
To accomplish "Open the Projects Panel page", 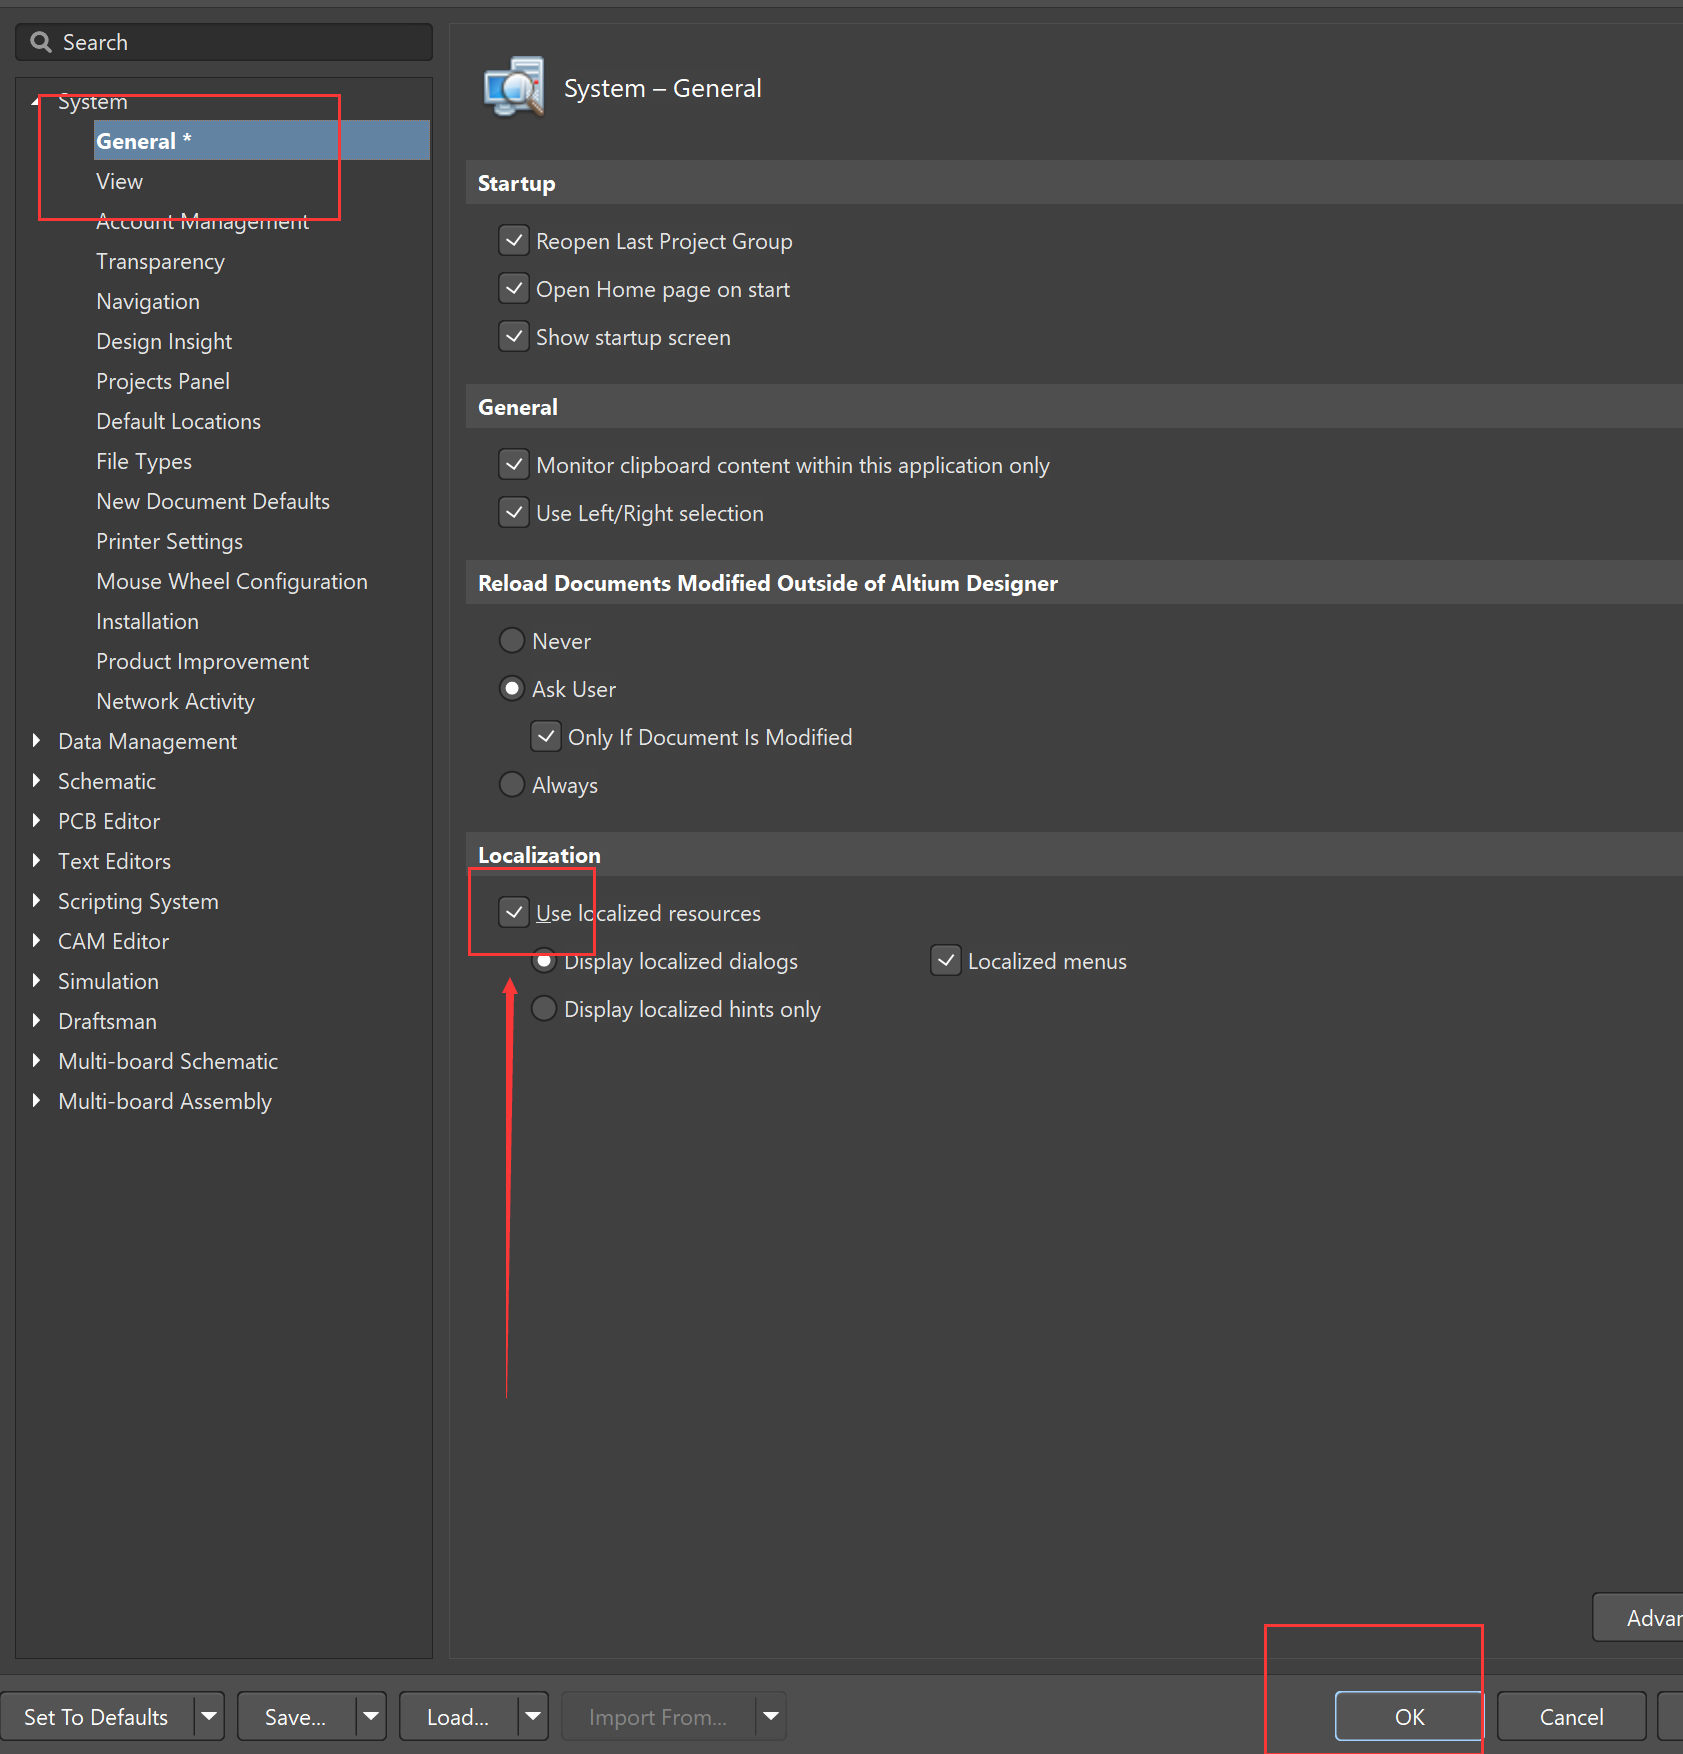I will click(163, 381).
